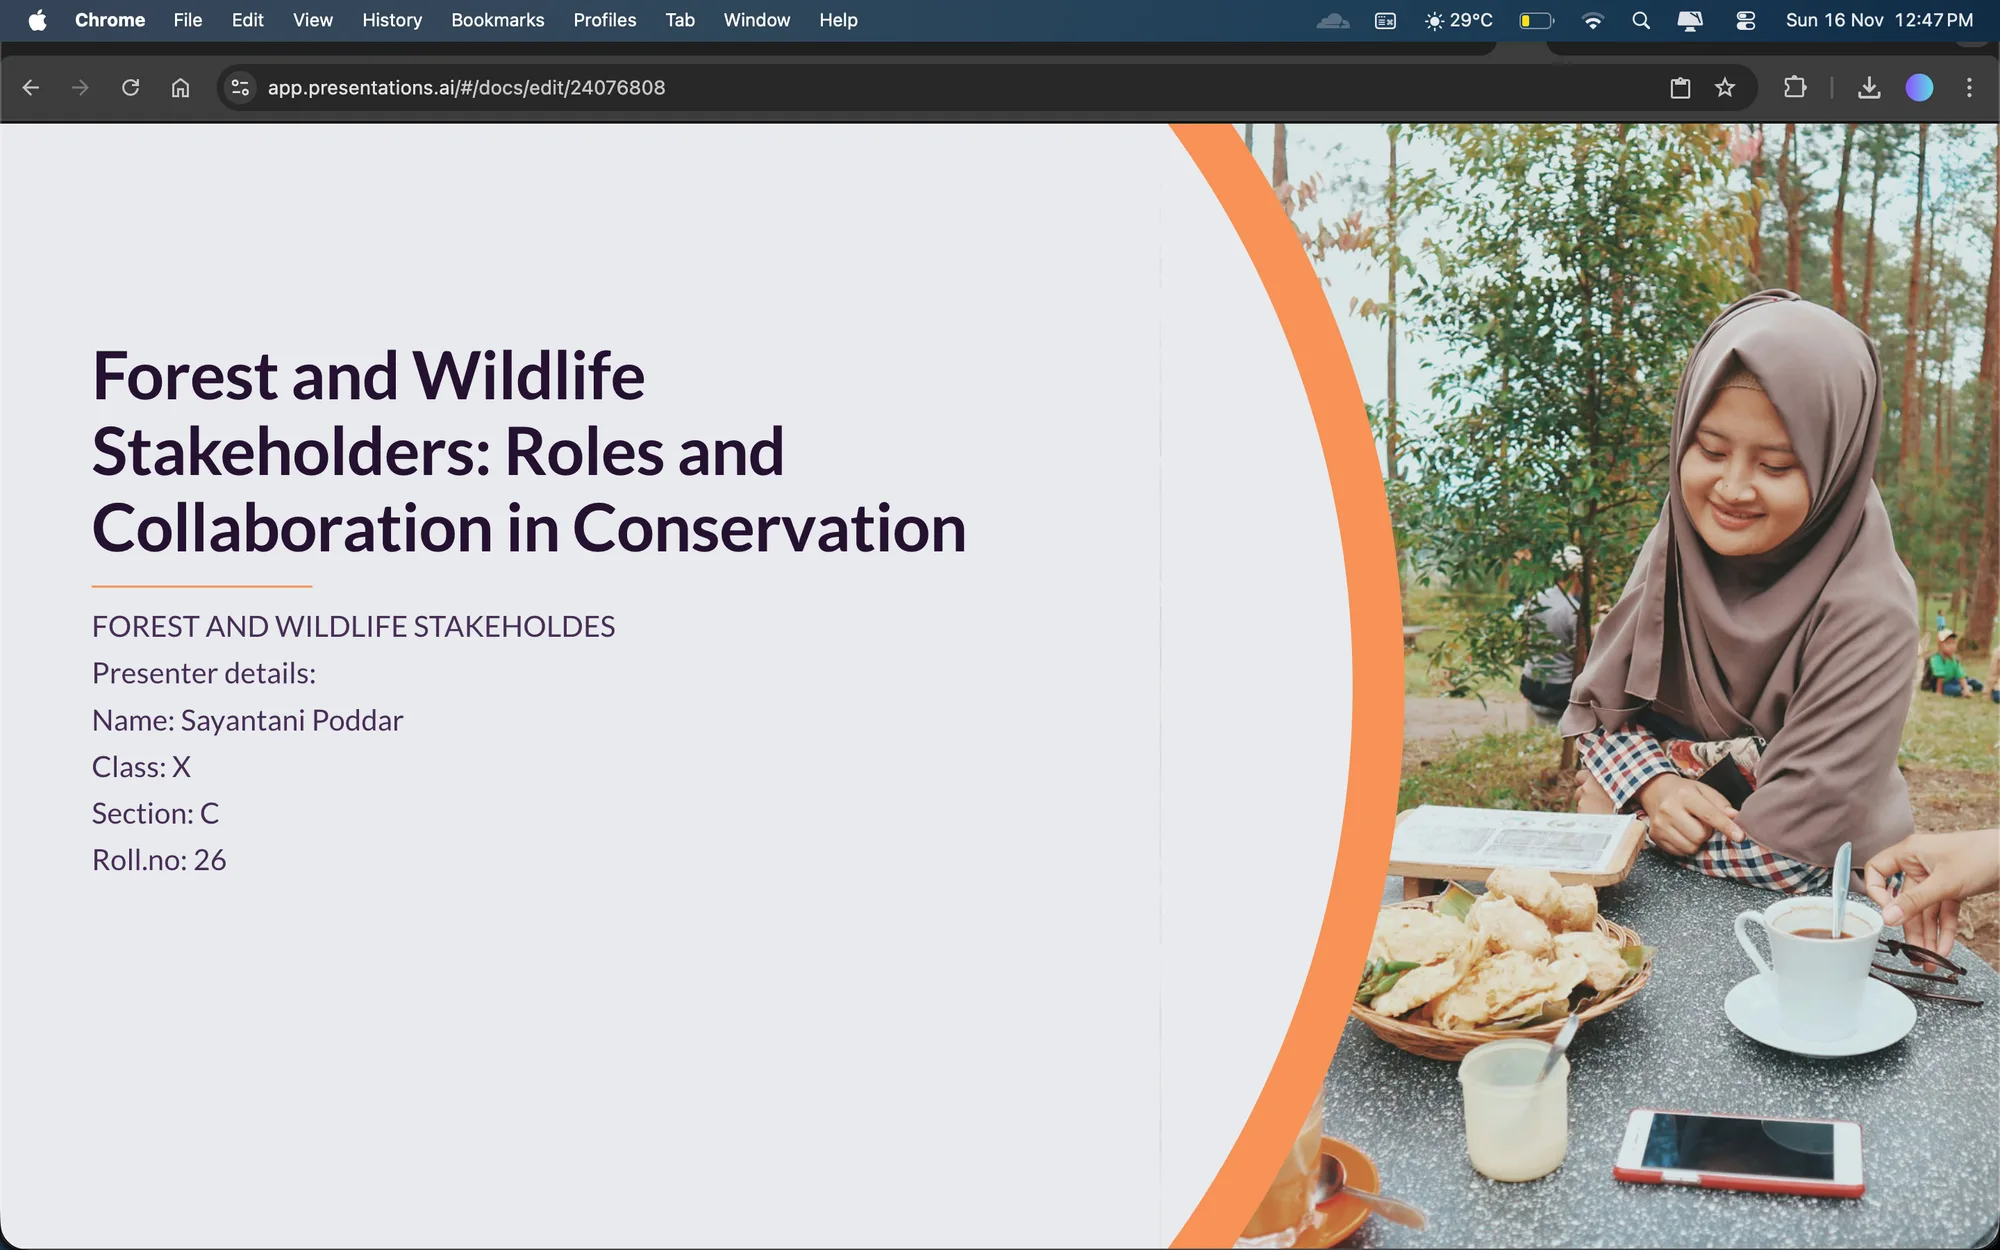The width and height of the screenshot is (2000, 1250).
Task: Click the screen mirroring display icon
Action: pyautogui.click(x=1690, y=20)
